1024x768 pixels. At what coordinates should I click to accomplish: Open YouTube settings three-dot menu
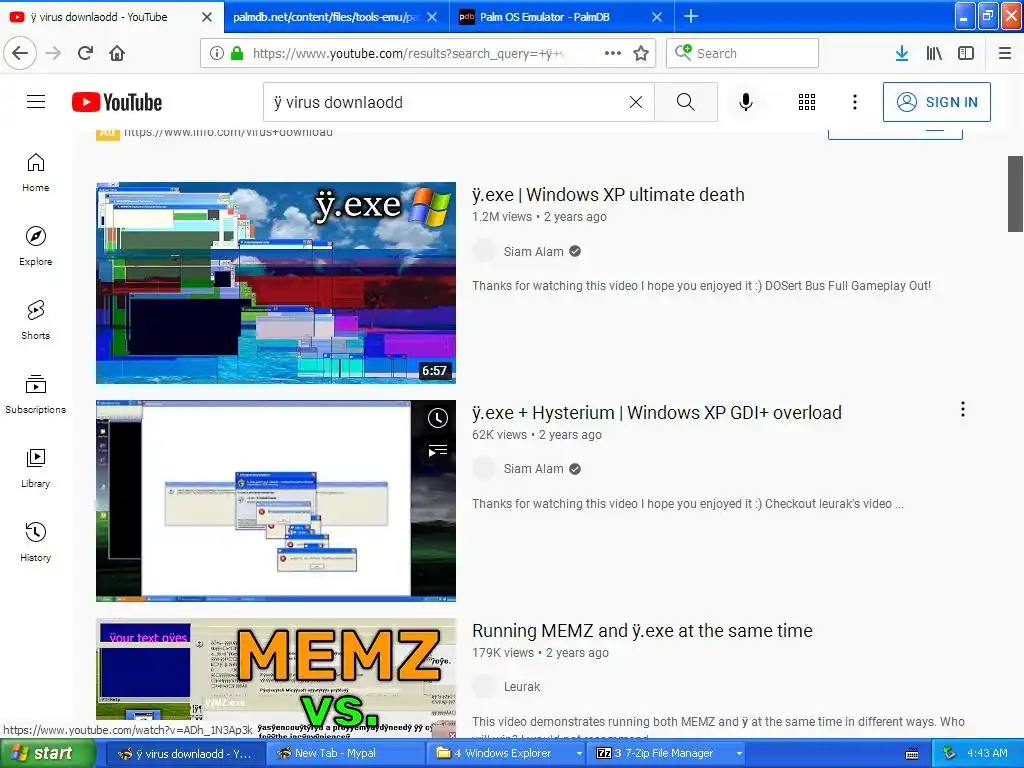[855, 102]
